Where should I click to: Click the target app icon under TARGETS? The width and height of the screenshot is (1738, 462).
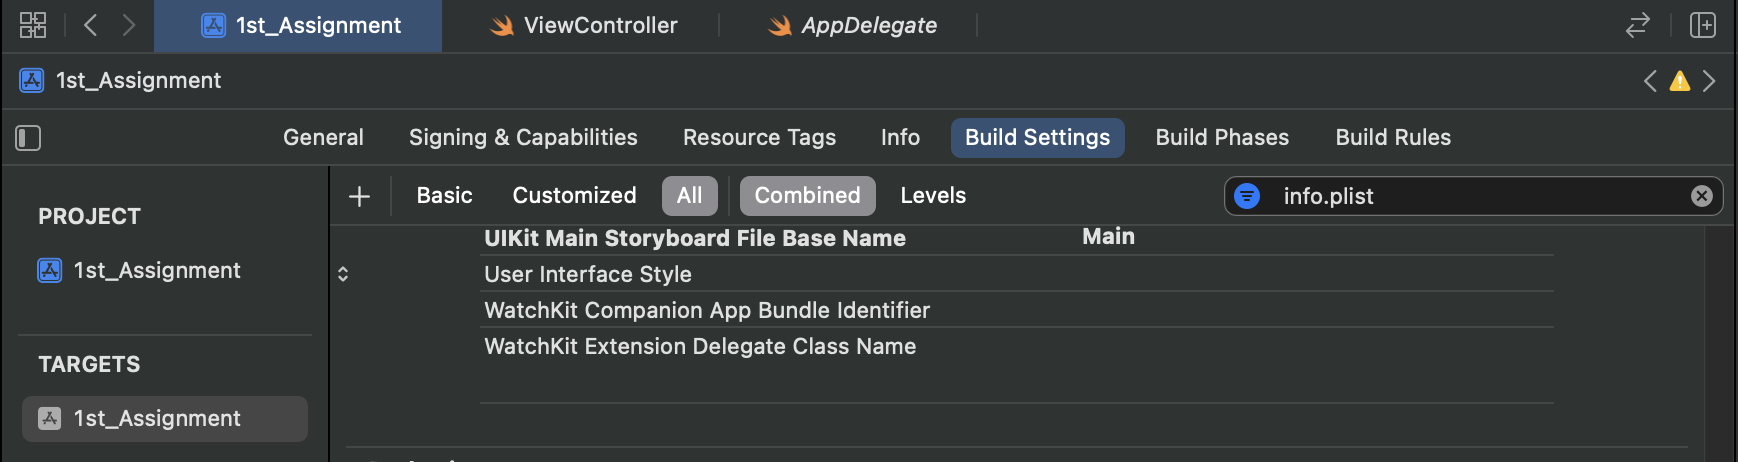(50, 419)
